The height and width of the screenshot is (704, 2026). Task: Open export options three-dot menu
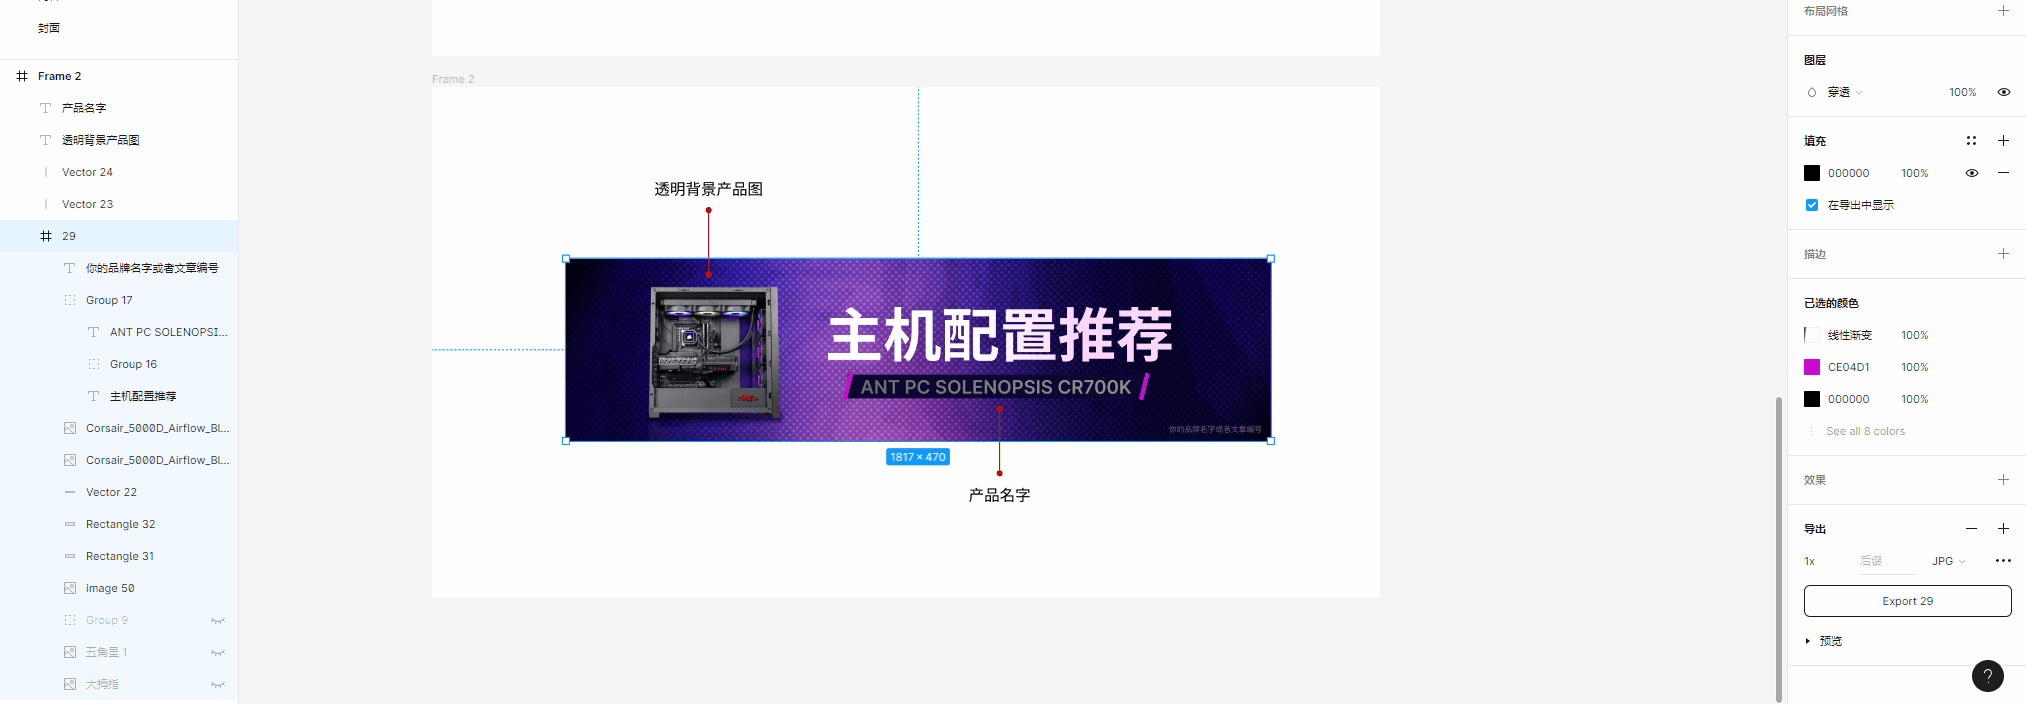coord(2003,561)
